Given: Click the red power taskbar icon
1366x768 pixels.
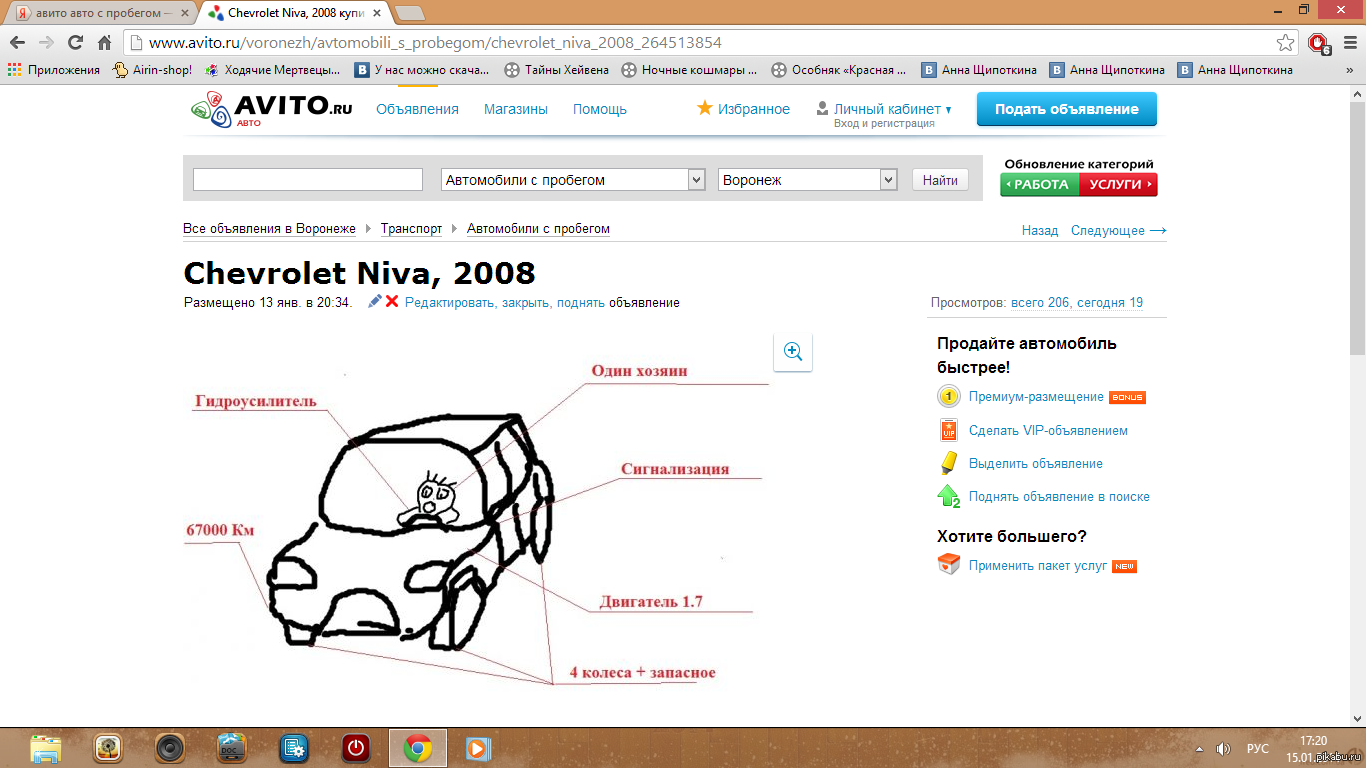Looking at the screenshot, I should (x=356, y=748).
